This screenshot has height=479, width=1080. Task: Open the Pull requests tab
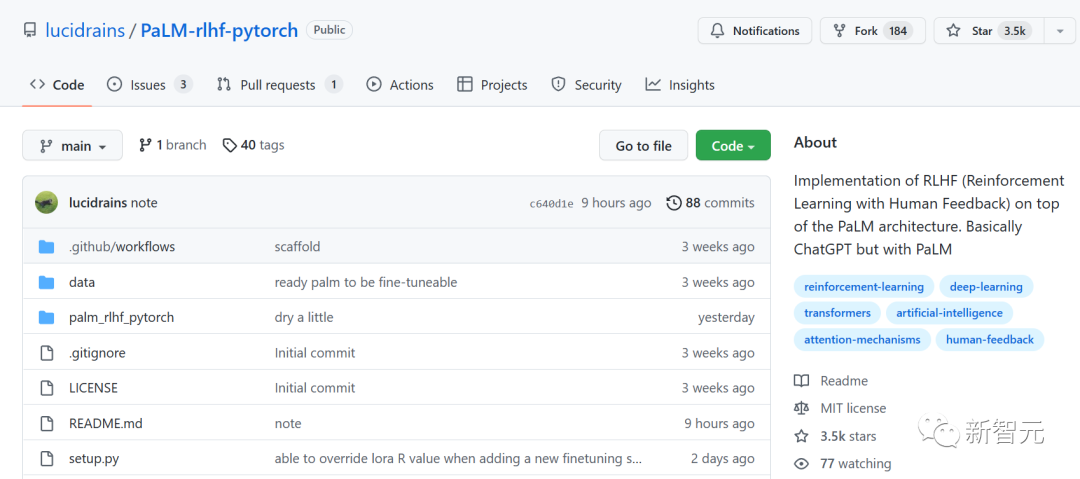point(278,85)
